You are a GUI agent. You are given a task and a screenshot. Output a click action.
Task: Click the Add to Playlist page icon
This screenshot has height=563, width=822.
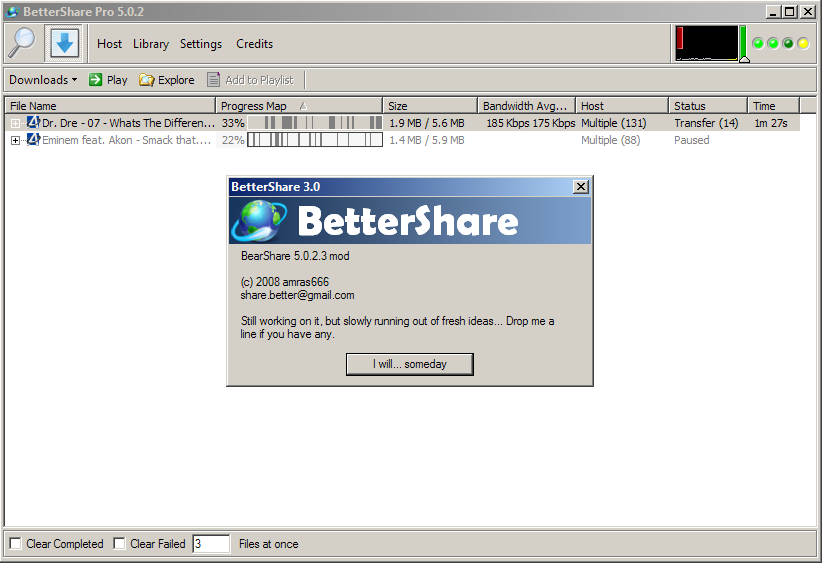coord(213,80)
